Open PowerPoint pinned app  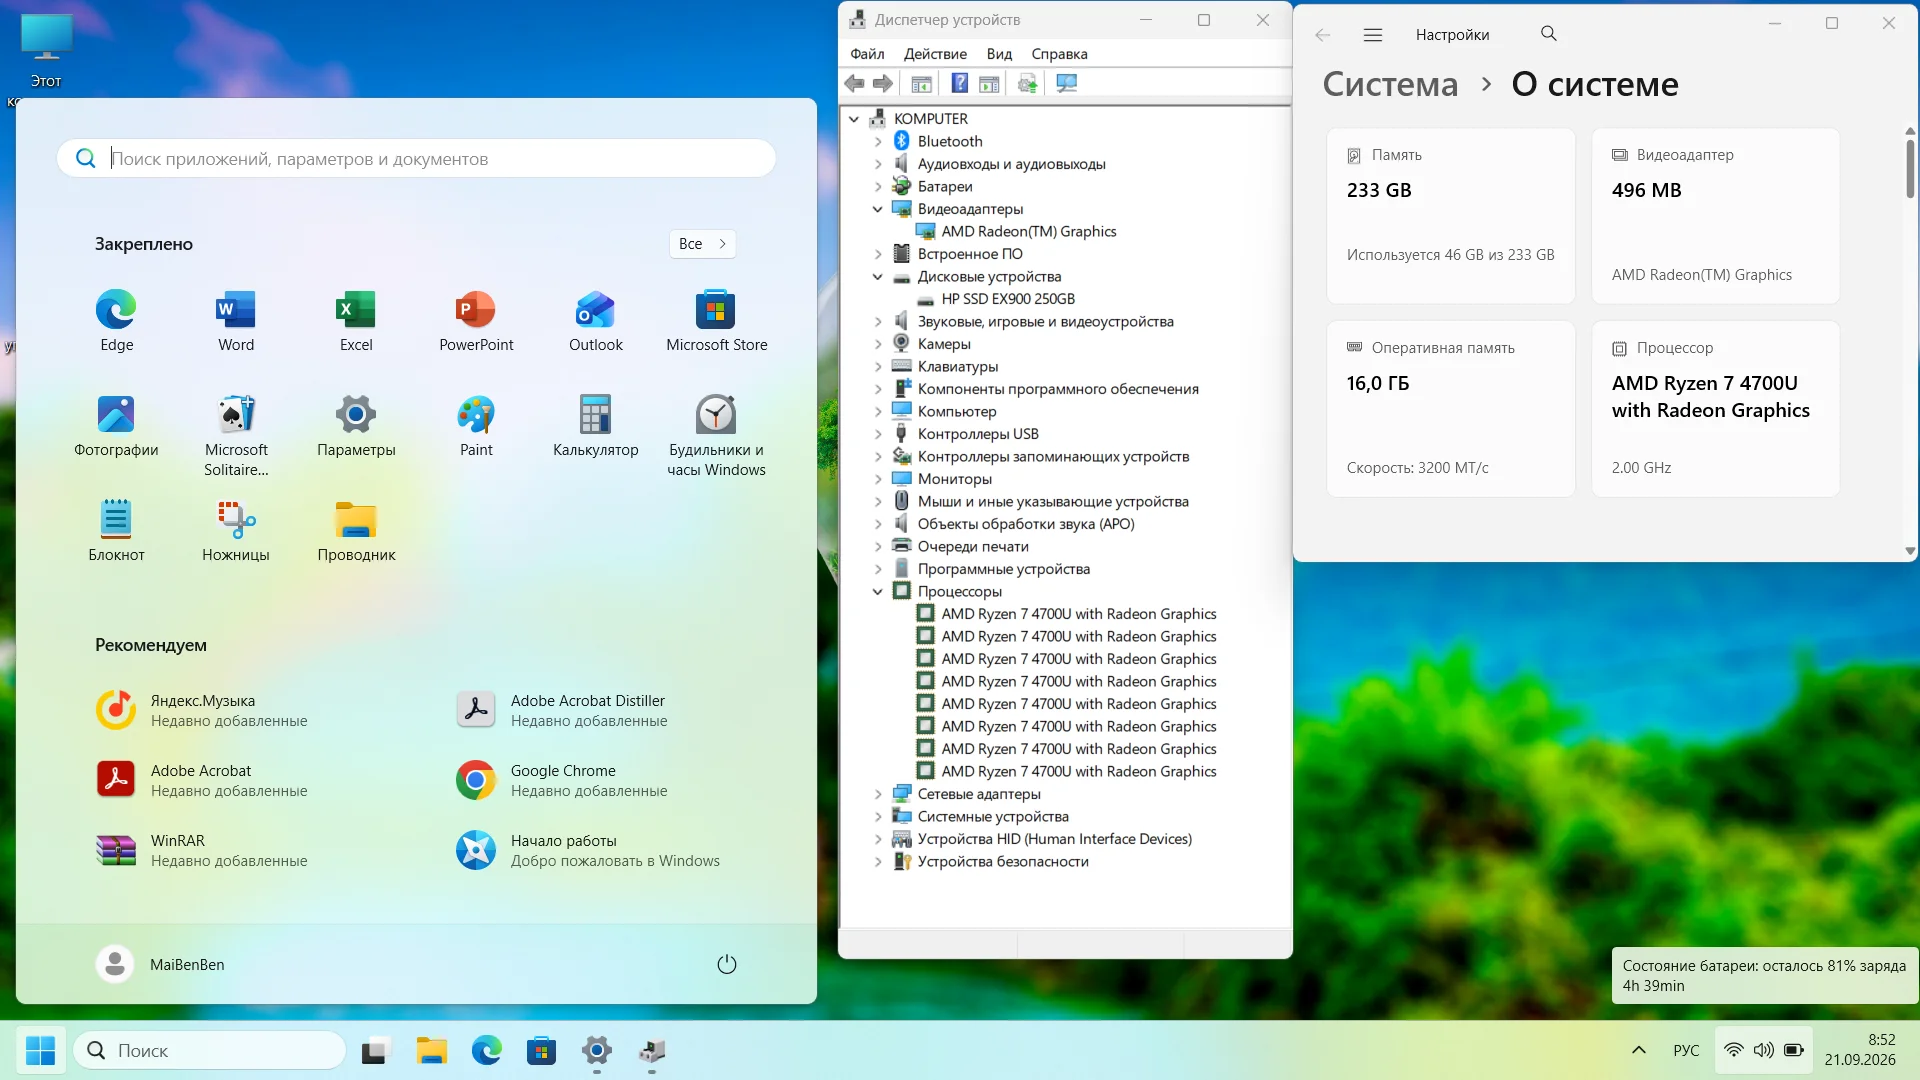click(x=476, y=321)
